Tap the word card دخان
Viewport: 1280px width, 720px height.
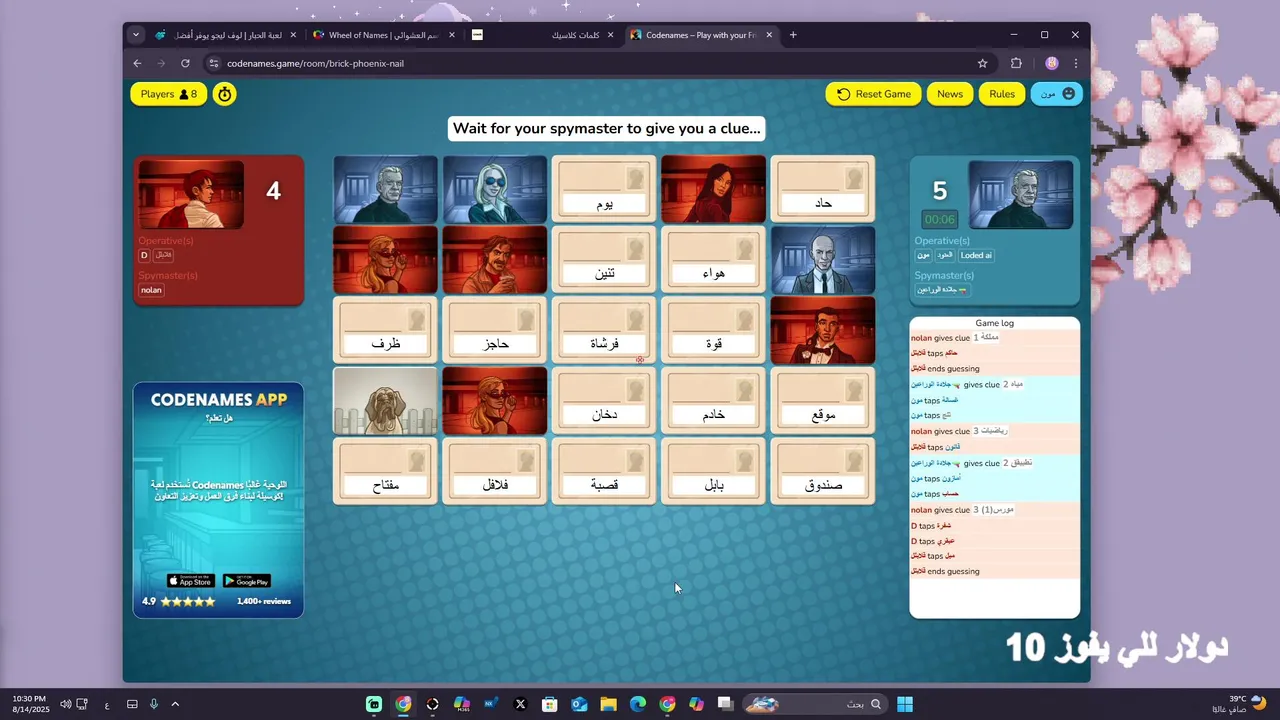tap(604, 400)
